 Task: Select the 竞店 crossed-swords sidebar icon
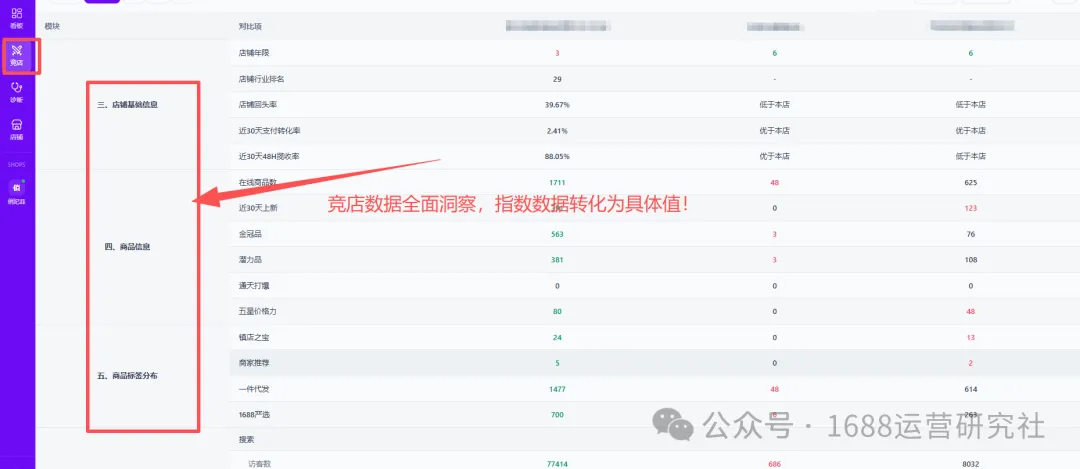click(17, 56)
